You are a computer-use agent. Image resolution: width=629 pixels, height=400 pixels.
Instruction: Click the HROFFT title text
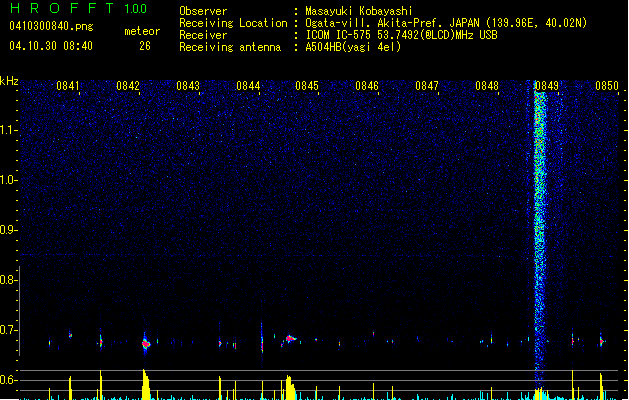pos(62,8)
